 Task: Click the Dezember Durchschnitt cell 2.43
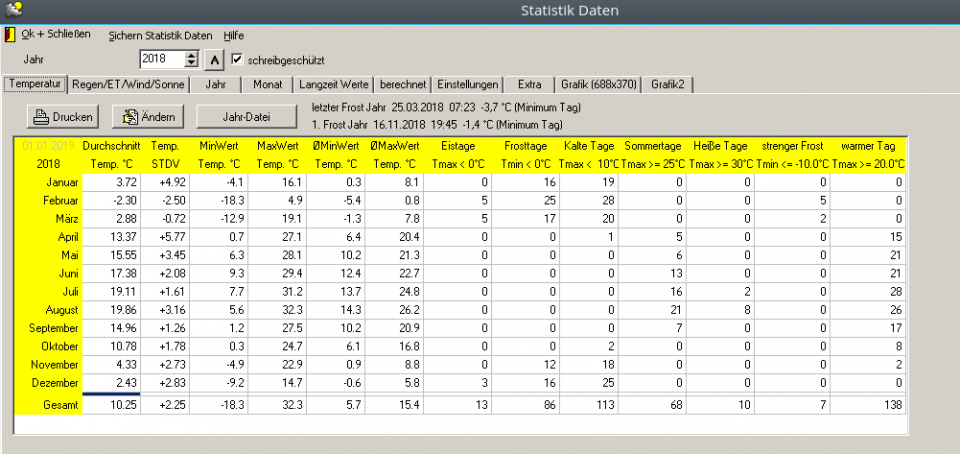(x=111, y=385)
